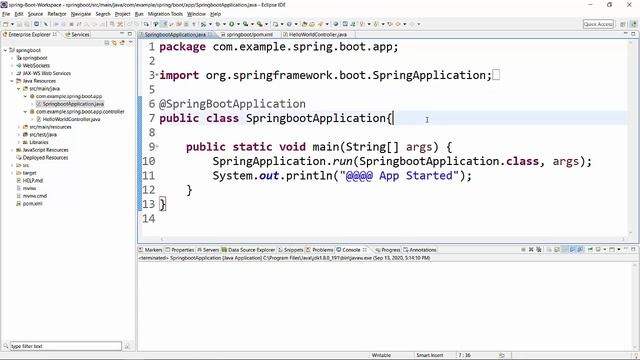Collapse the springboot project node

(5, 50)
